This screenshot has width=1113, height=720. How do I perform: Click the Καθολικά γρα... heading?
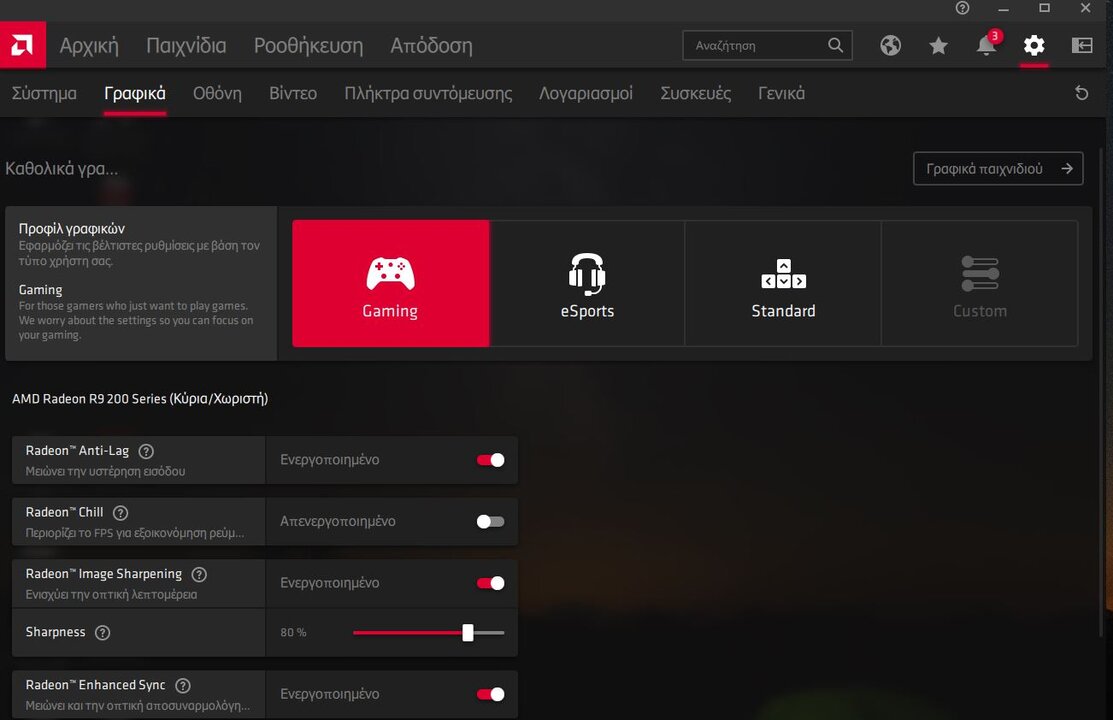click(x=62, y=169)
